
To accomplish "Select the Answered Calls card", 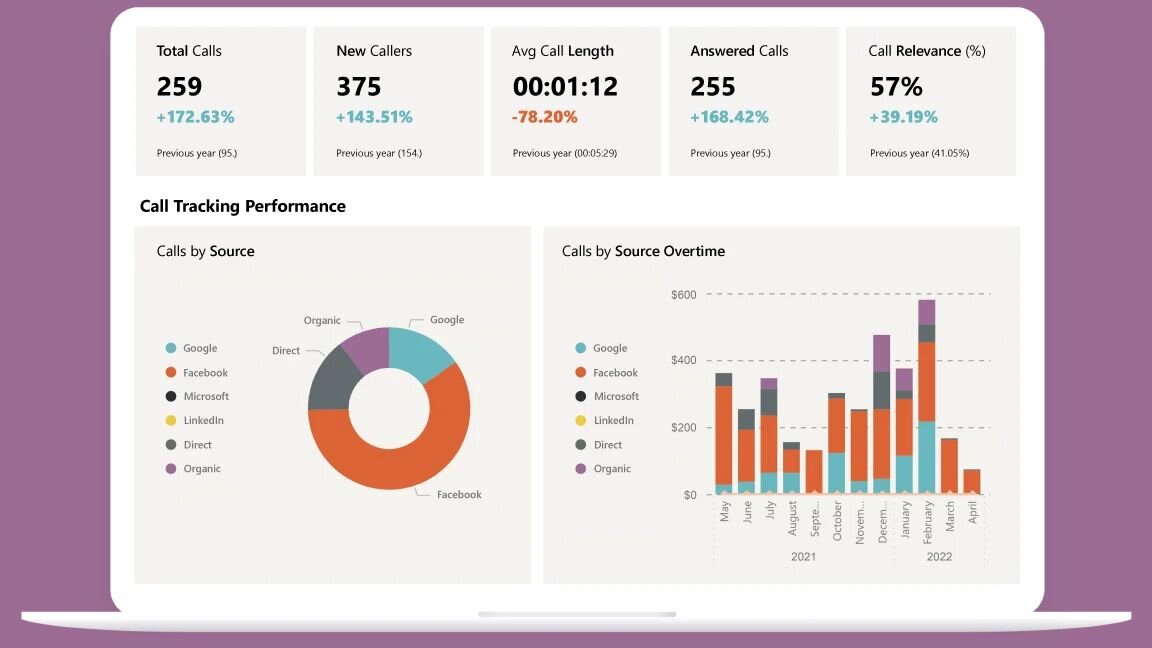I will 753,101.
